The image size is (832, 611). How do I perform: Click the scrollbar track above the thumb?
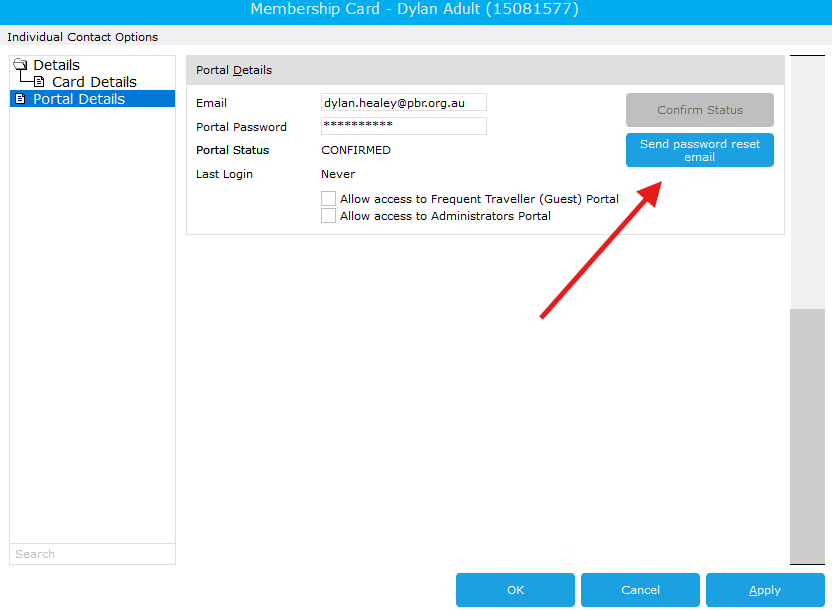pyautogui.click(x=807, y=182)
